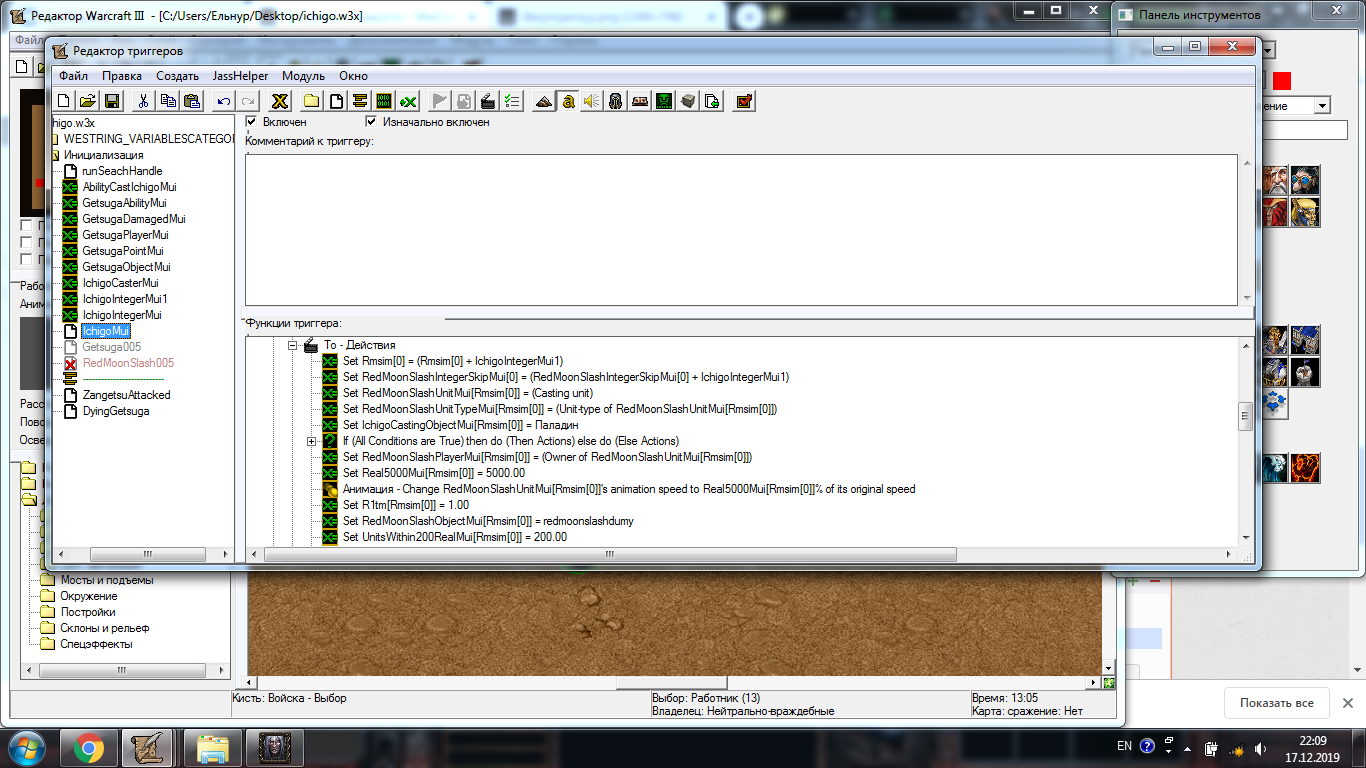
Task: Open the file explorer taskbar icon
Action: (212, 747)
